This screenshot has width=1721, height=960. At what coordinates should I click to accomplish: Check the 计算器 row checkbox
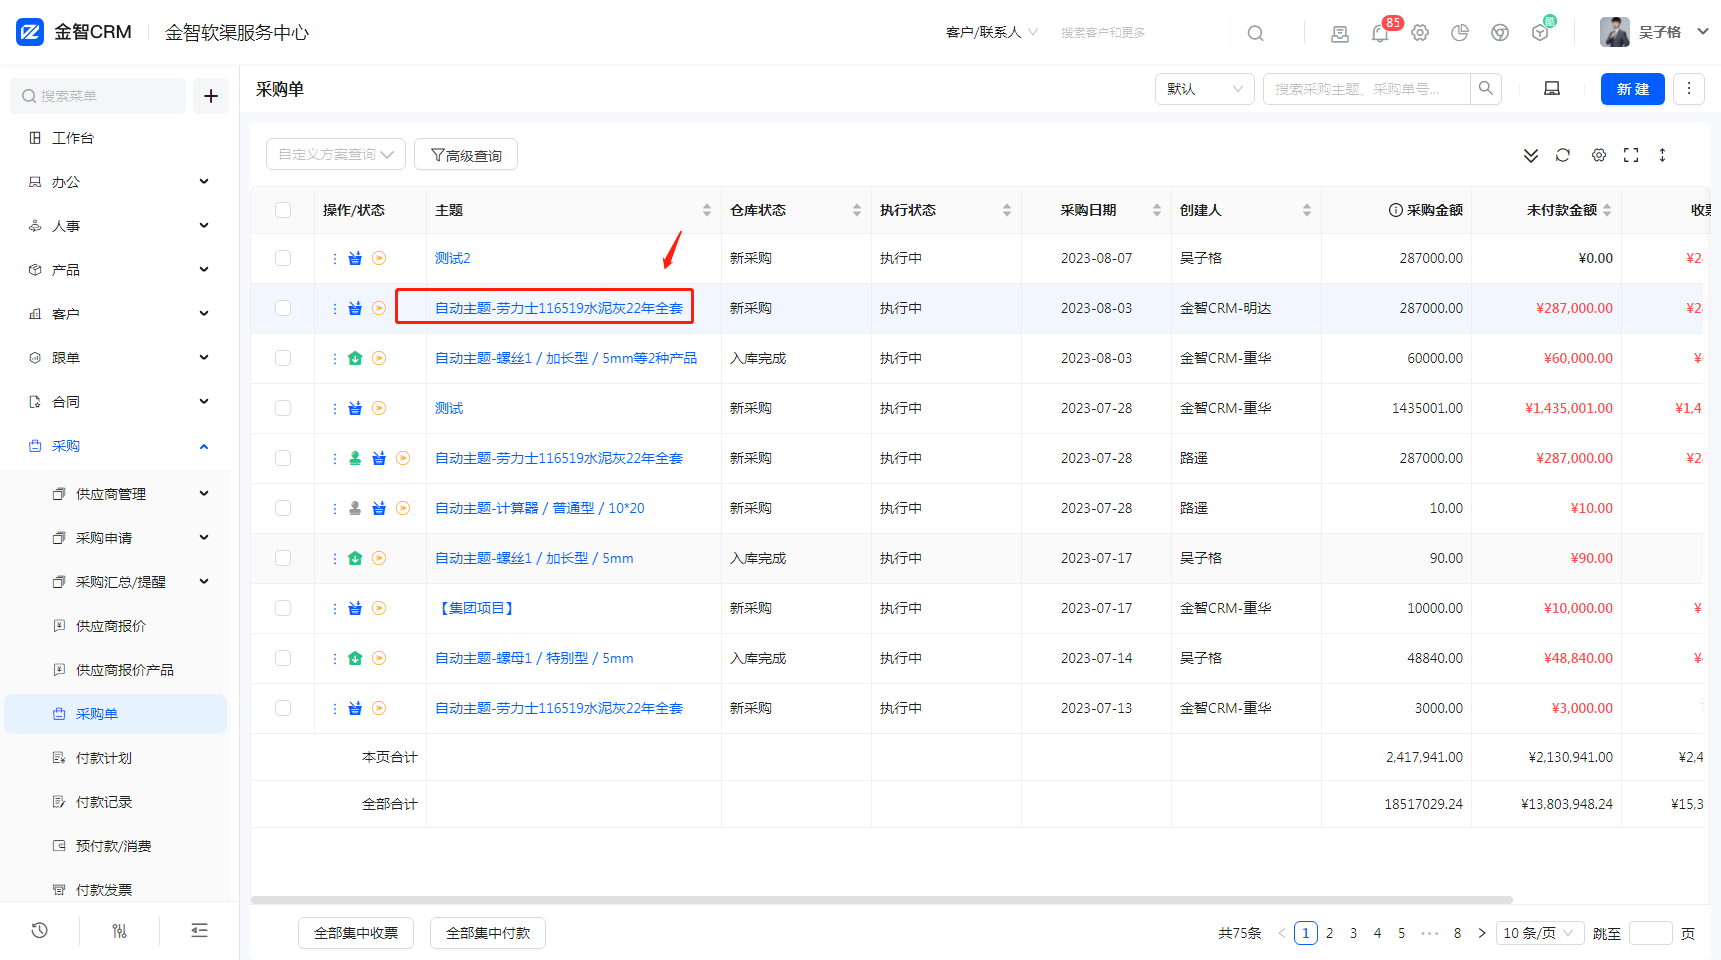tap(283, 508)
